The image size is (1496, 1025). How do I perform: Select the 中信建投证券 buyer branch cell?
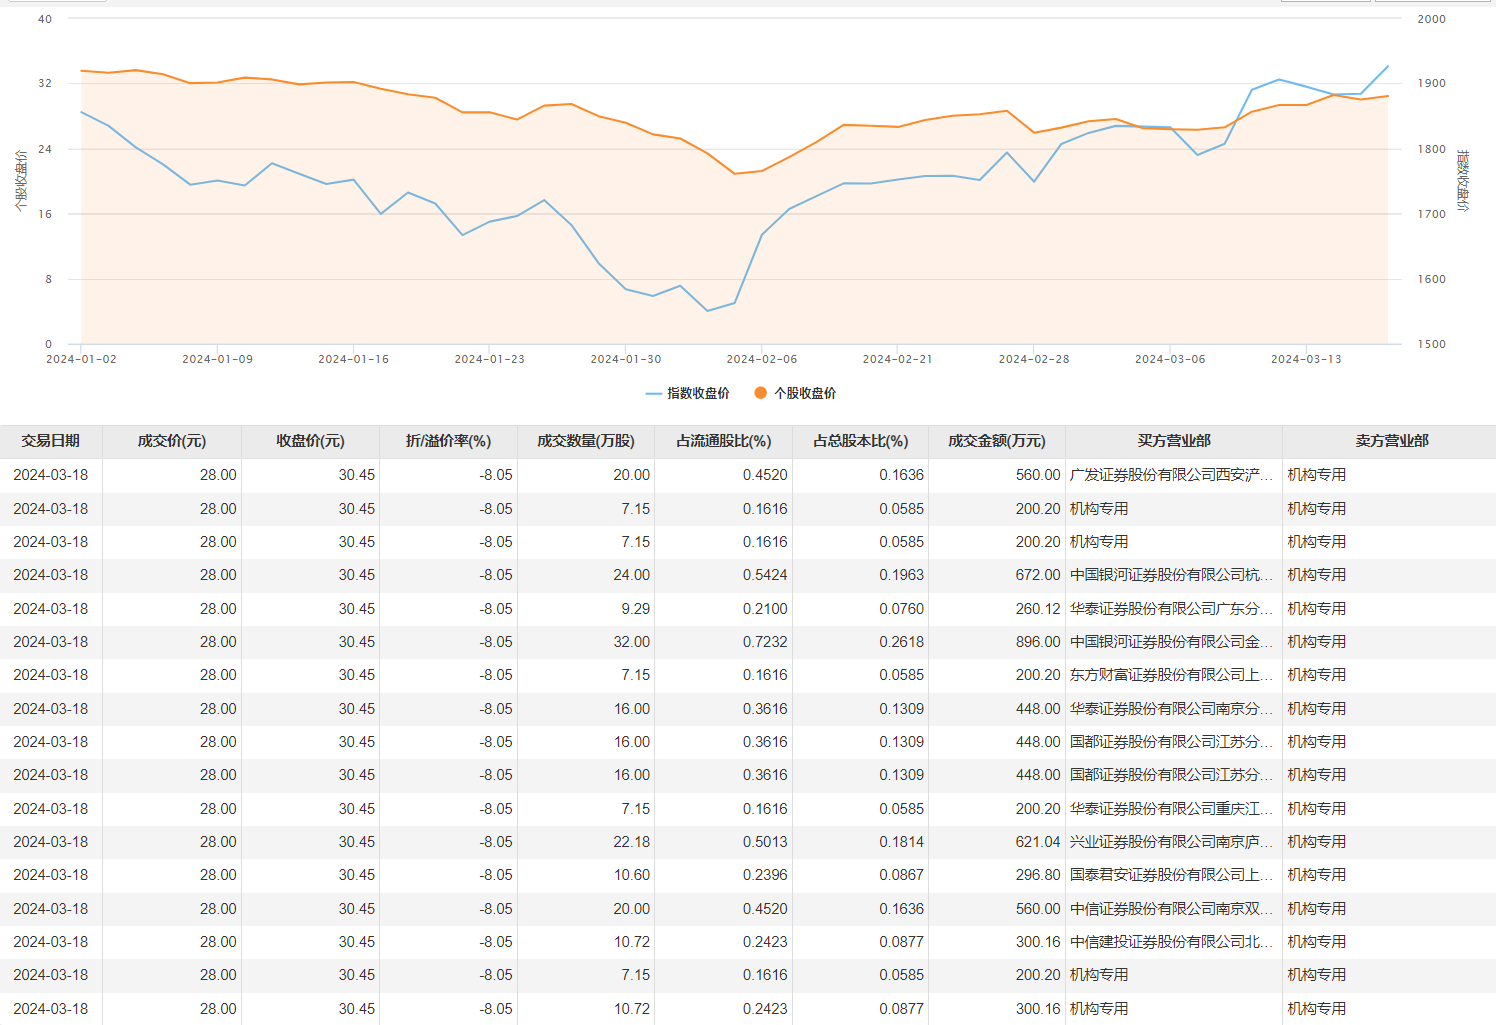point(1170,942)
